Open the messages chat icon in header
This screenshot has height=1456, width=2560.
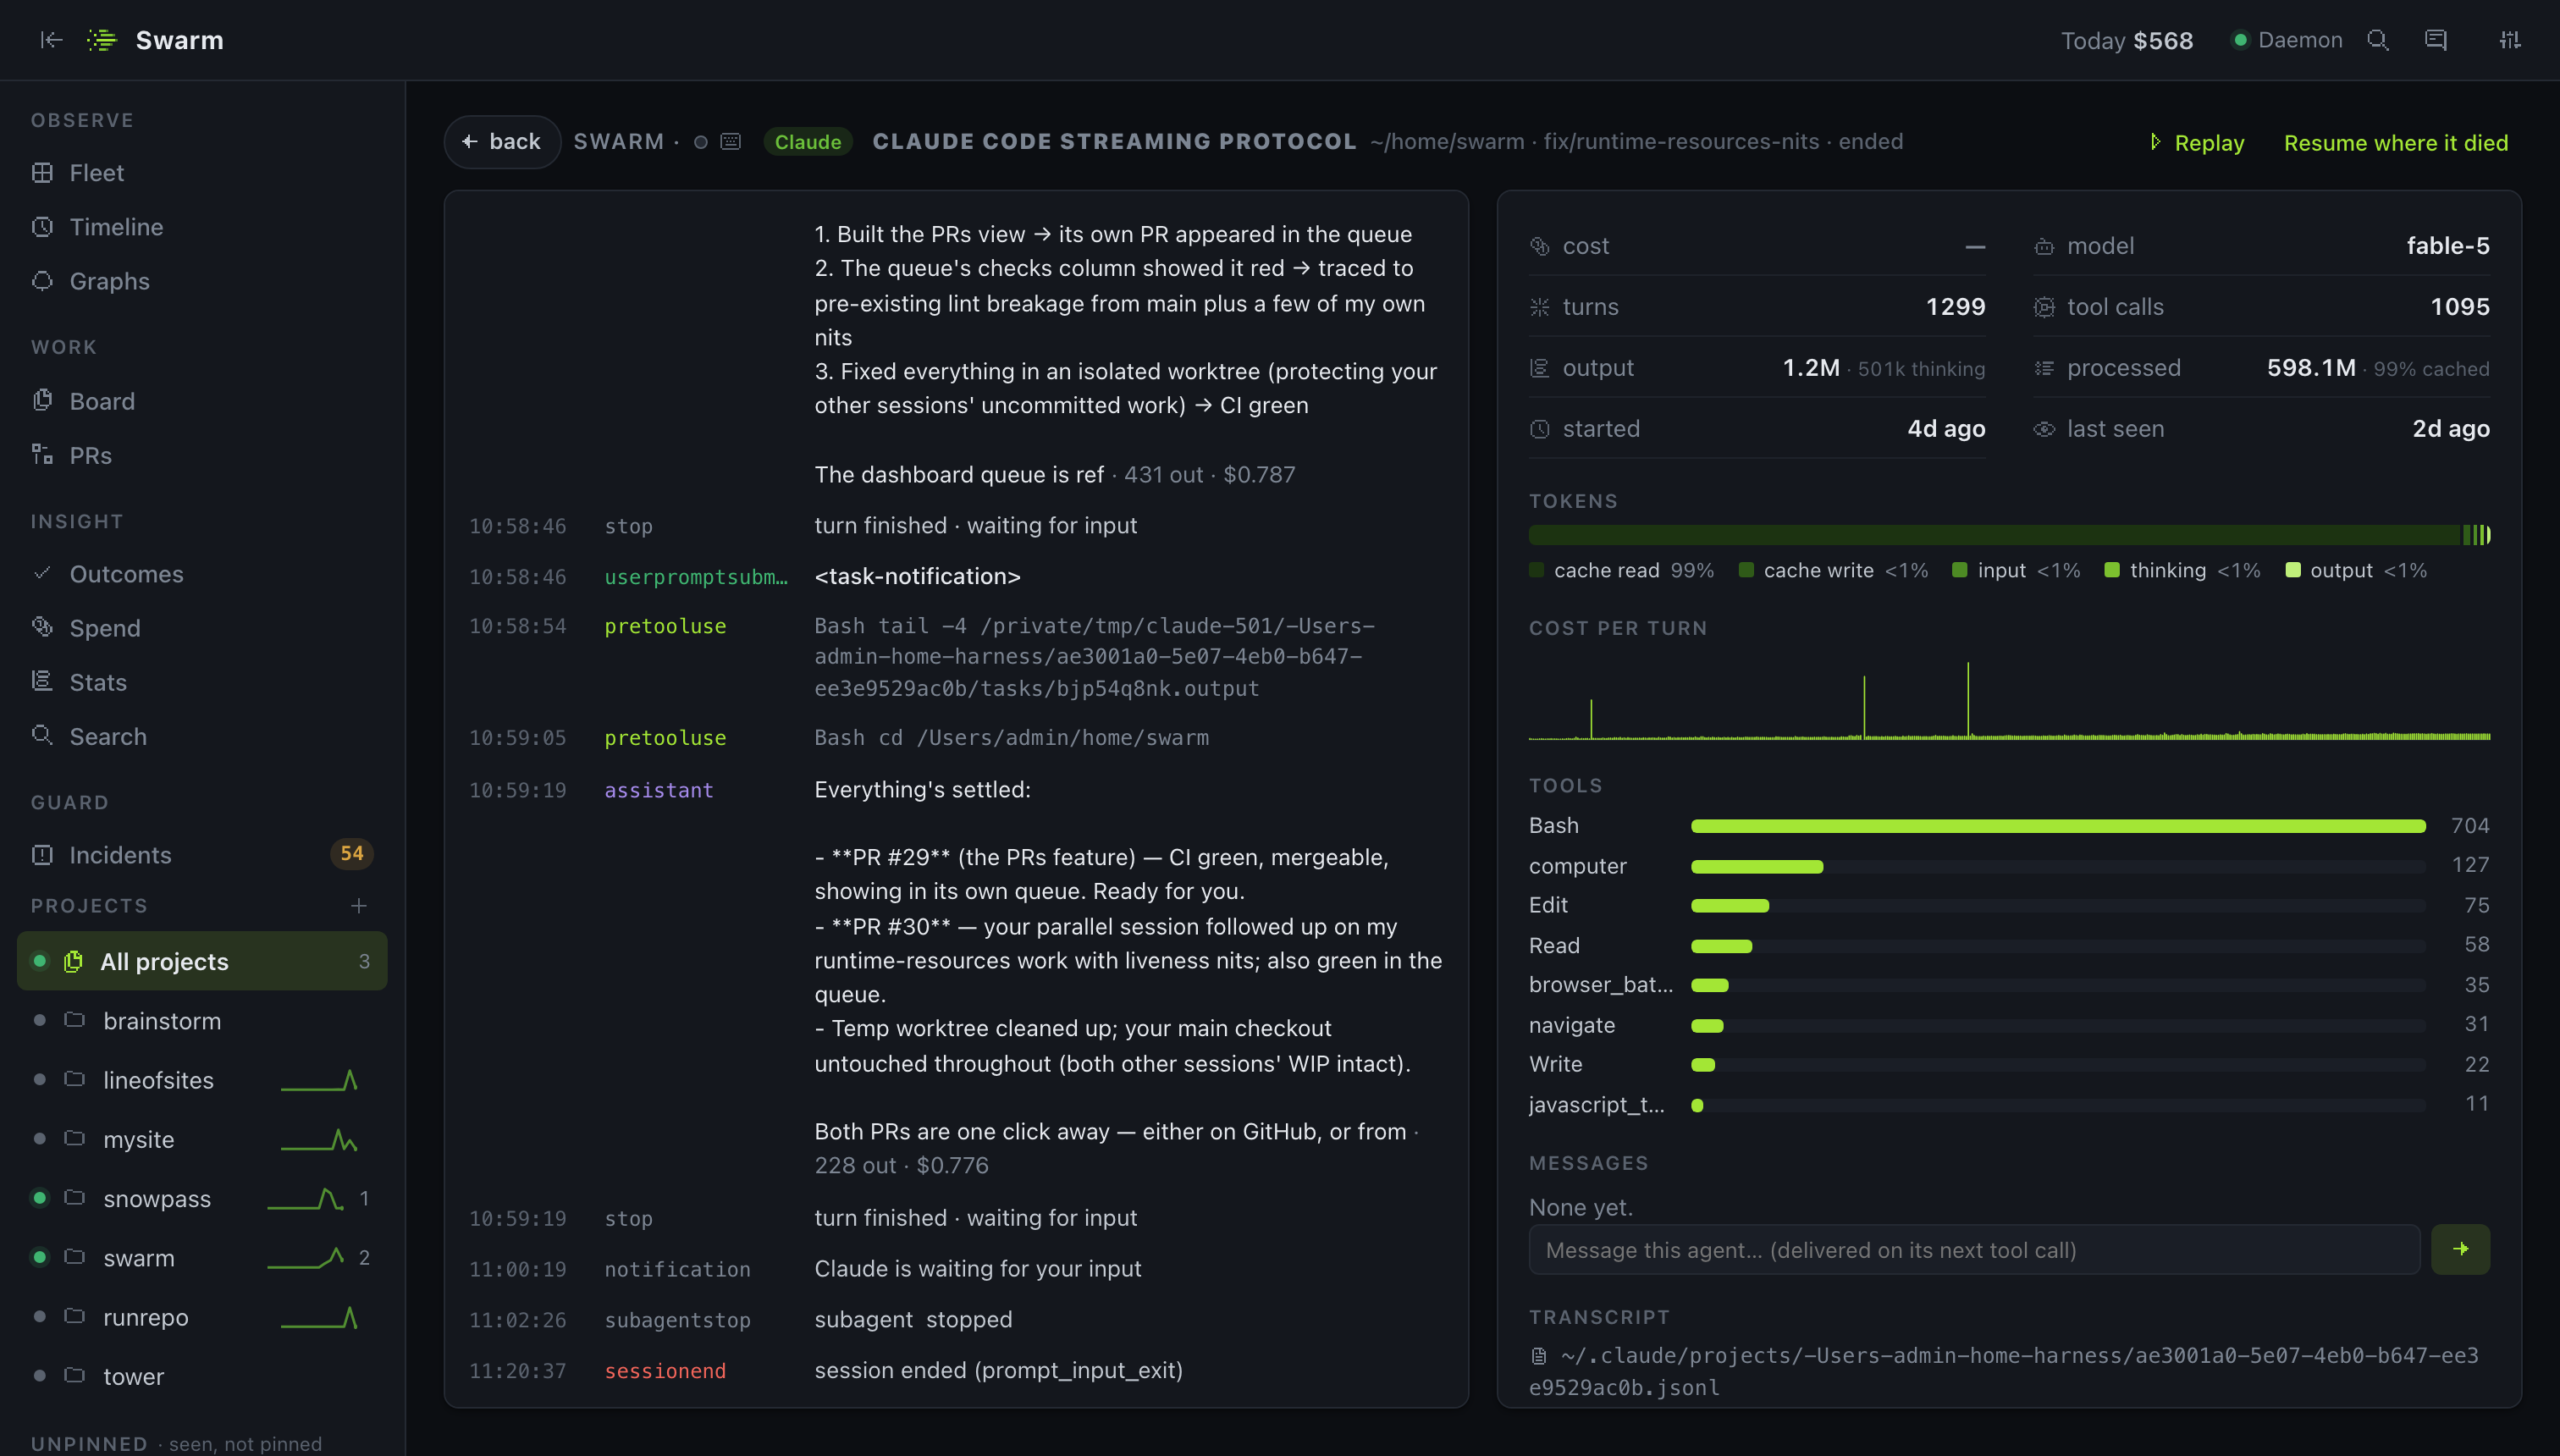pos(2436,40)
